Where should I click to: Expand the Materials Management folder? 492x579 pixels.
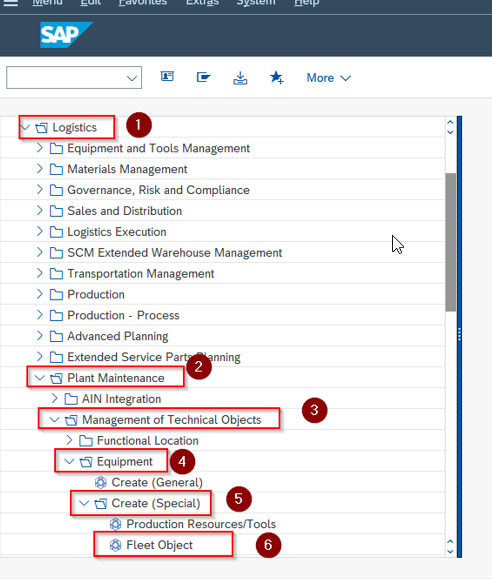(40, 169)
